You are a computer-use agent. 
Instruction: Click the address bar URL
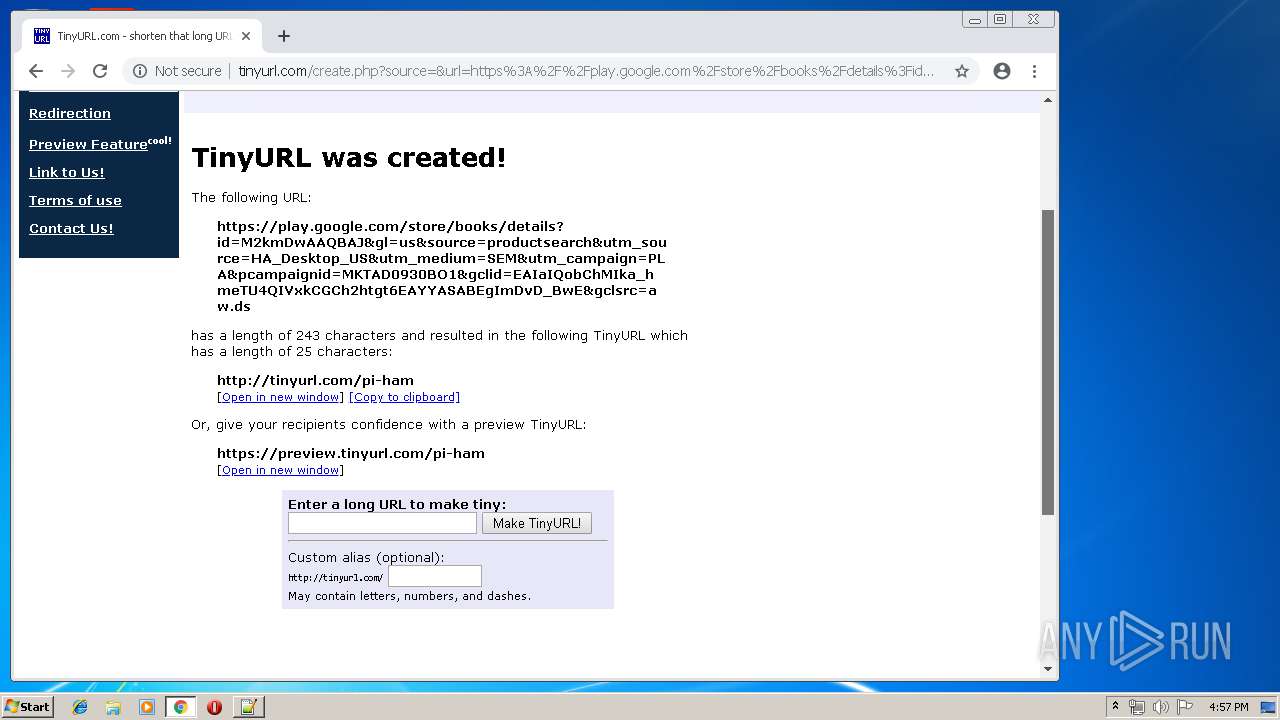[586, 71]
